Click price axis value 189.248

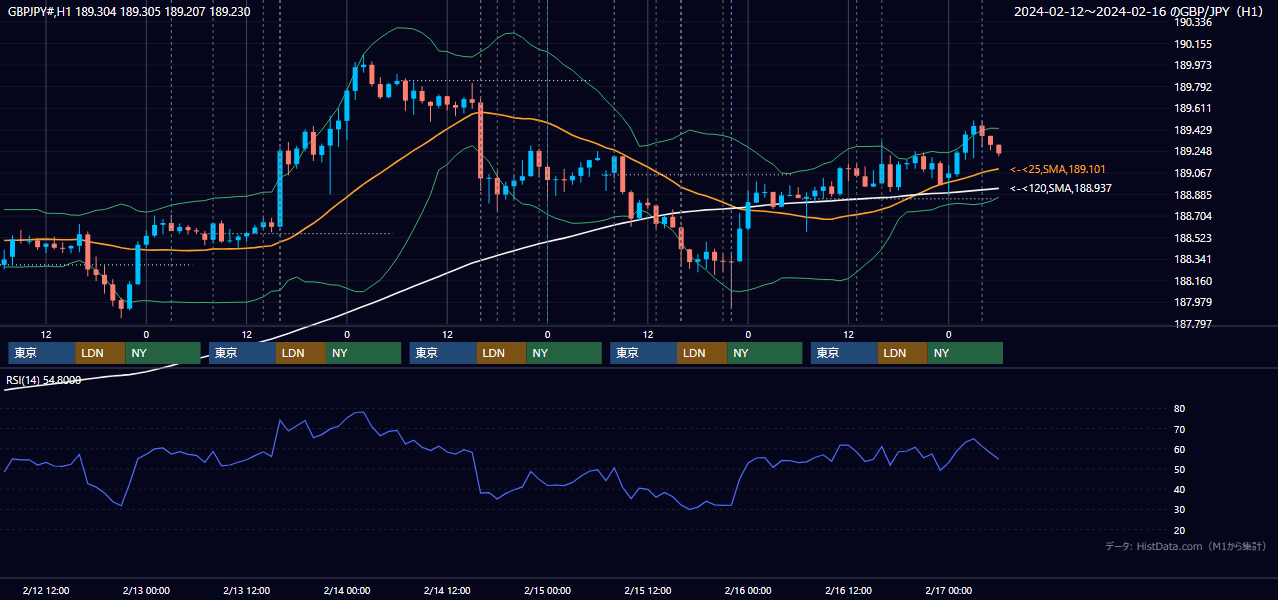pyautogui.click(x=1193, y=151)
